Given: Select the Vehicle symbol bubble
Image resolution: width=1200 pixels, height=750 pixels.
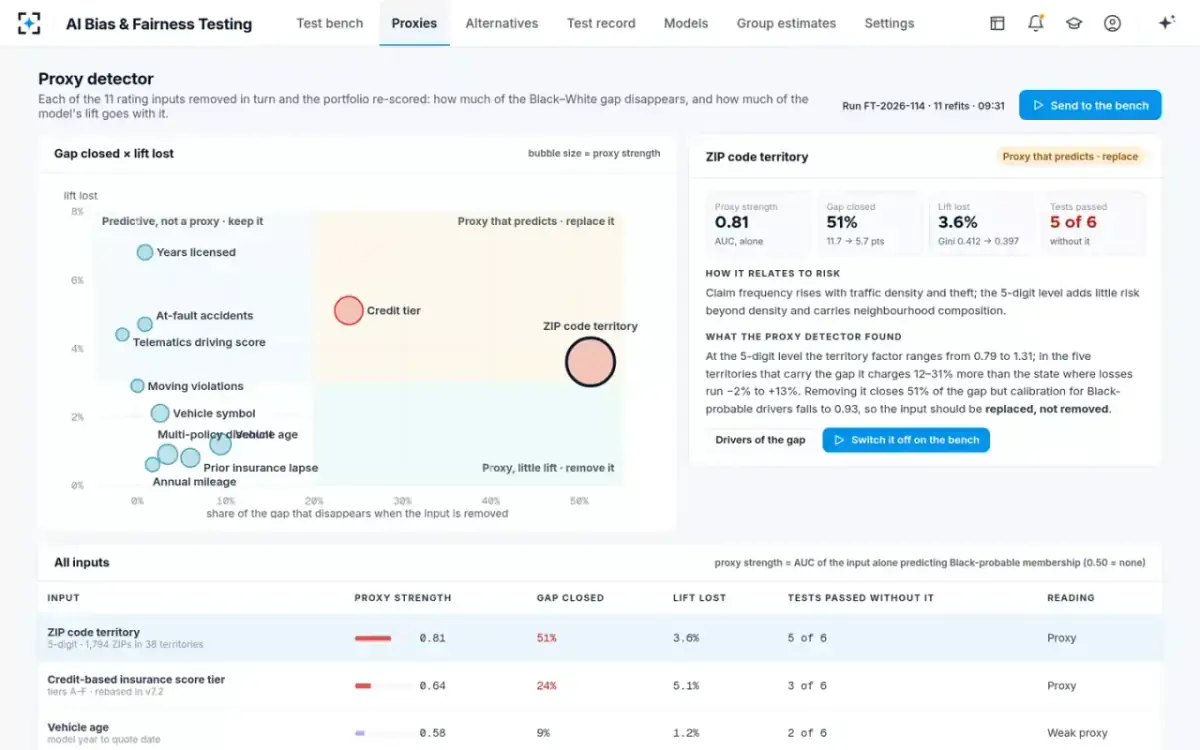Looking at the screenshot, I should (160, 414).
